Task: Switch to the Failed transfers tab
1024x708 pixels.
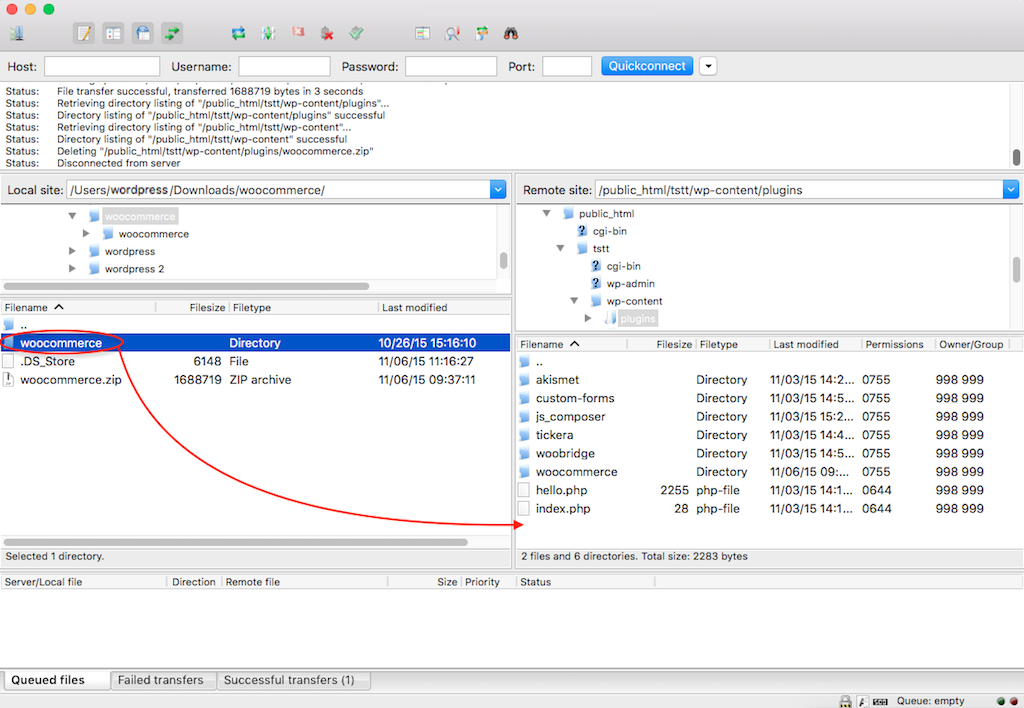Action: point(161,680)
